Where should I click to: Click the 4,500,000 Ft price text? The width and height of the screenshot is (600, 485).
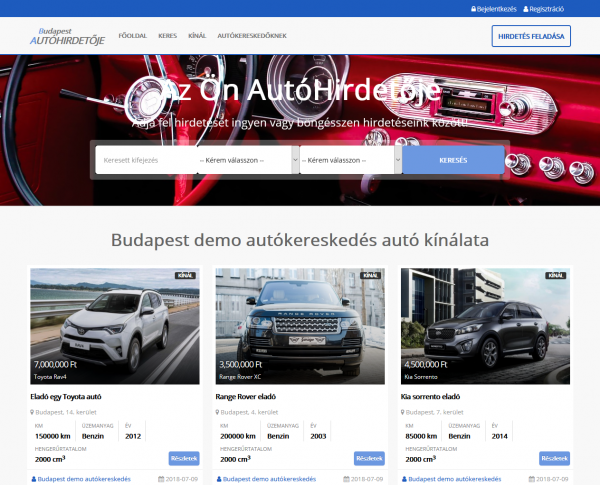tap(426, 364)
